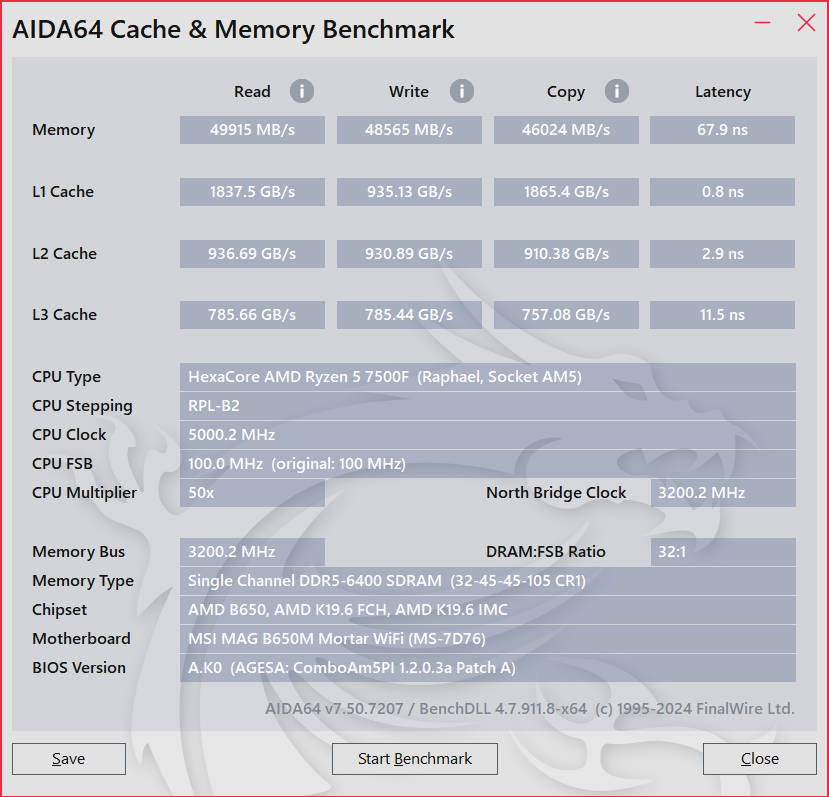The image size is (829, 797).
Task: Click the CPU Clock value 5000.2 MHz
Action: coord(487,435)
